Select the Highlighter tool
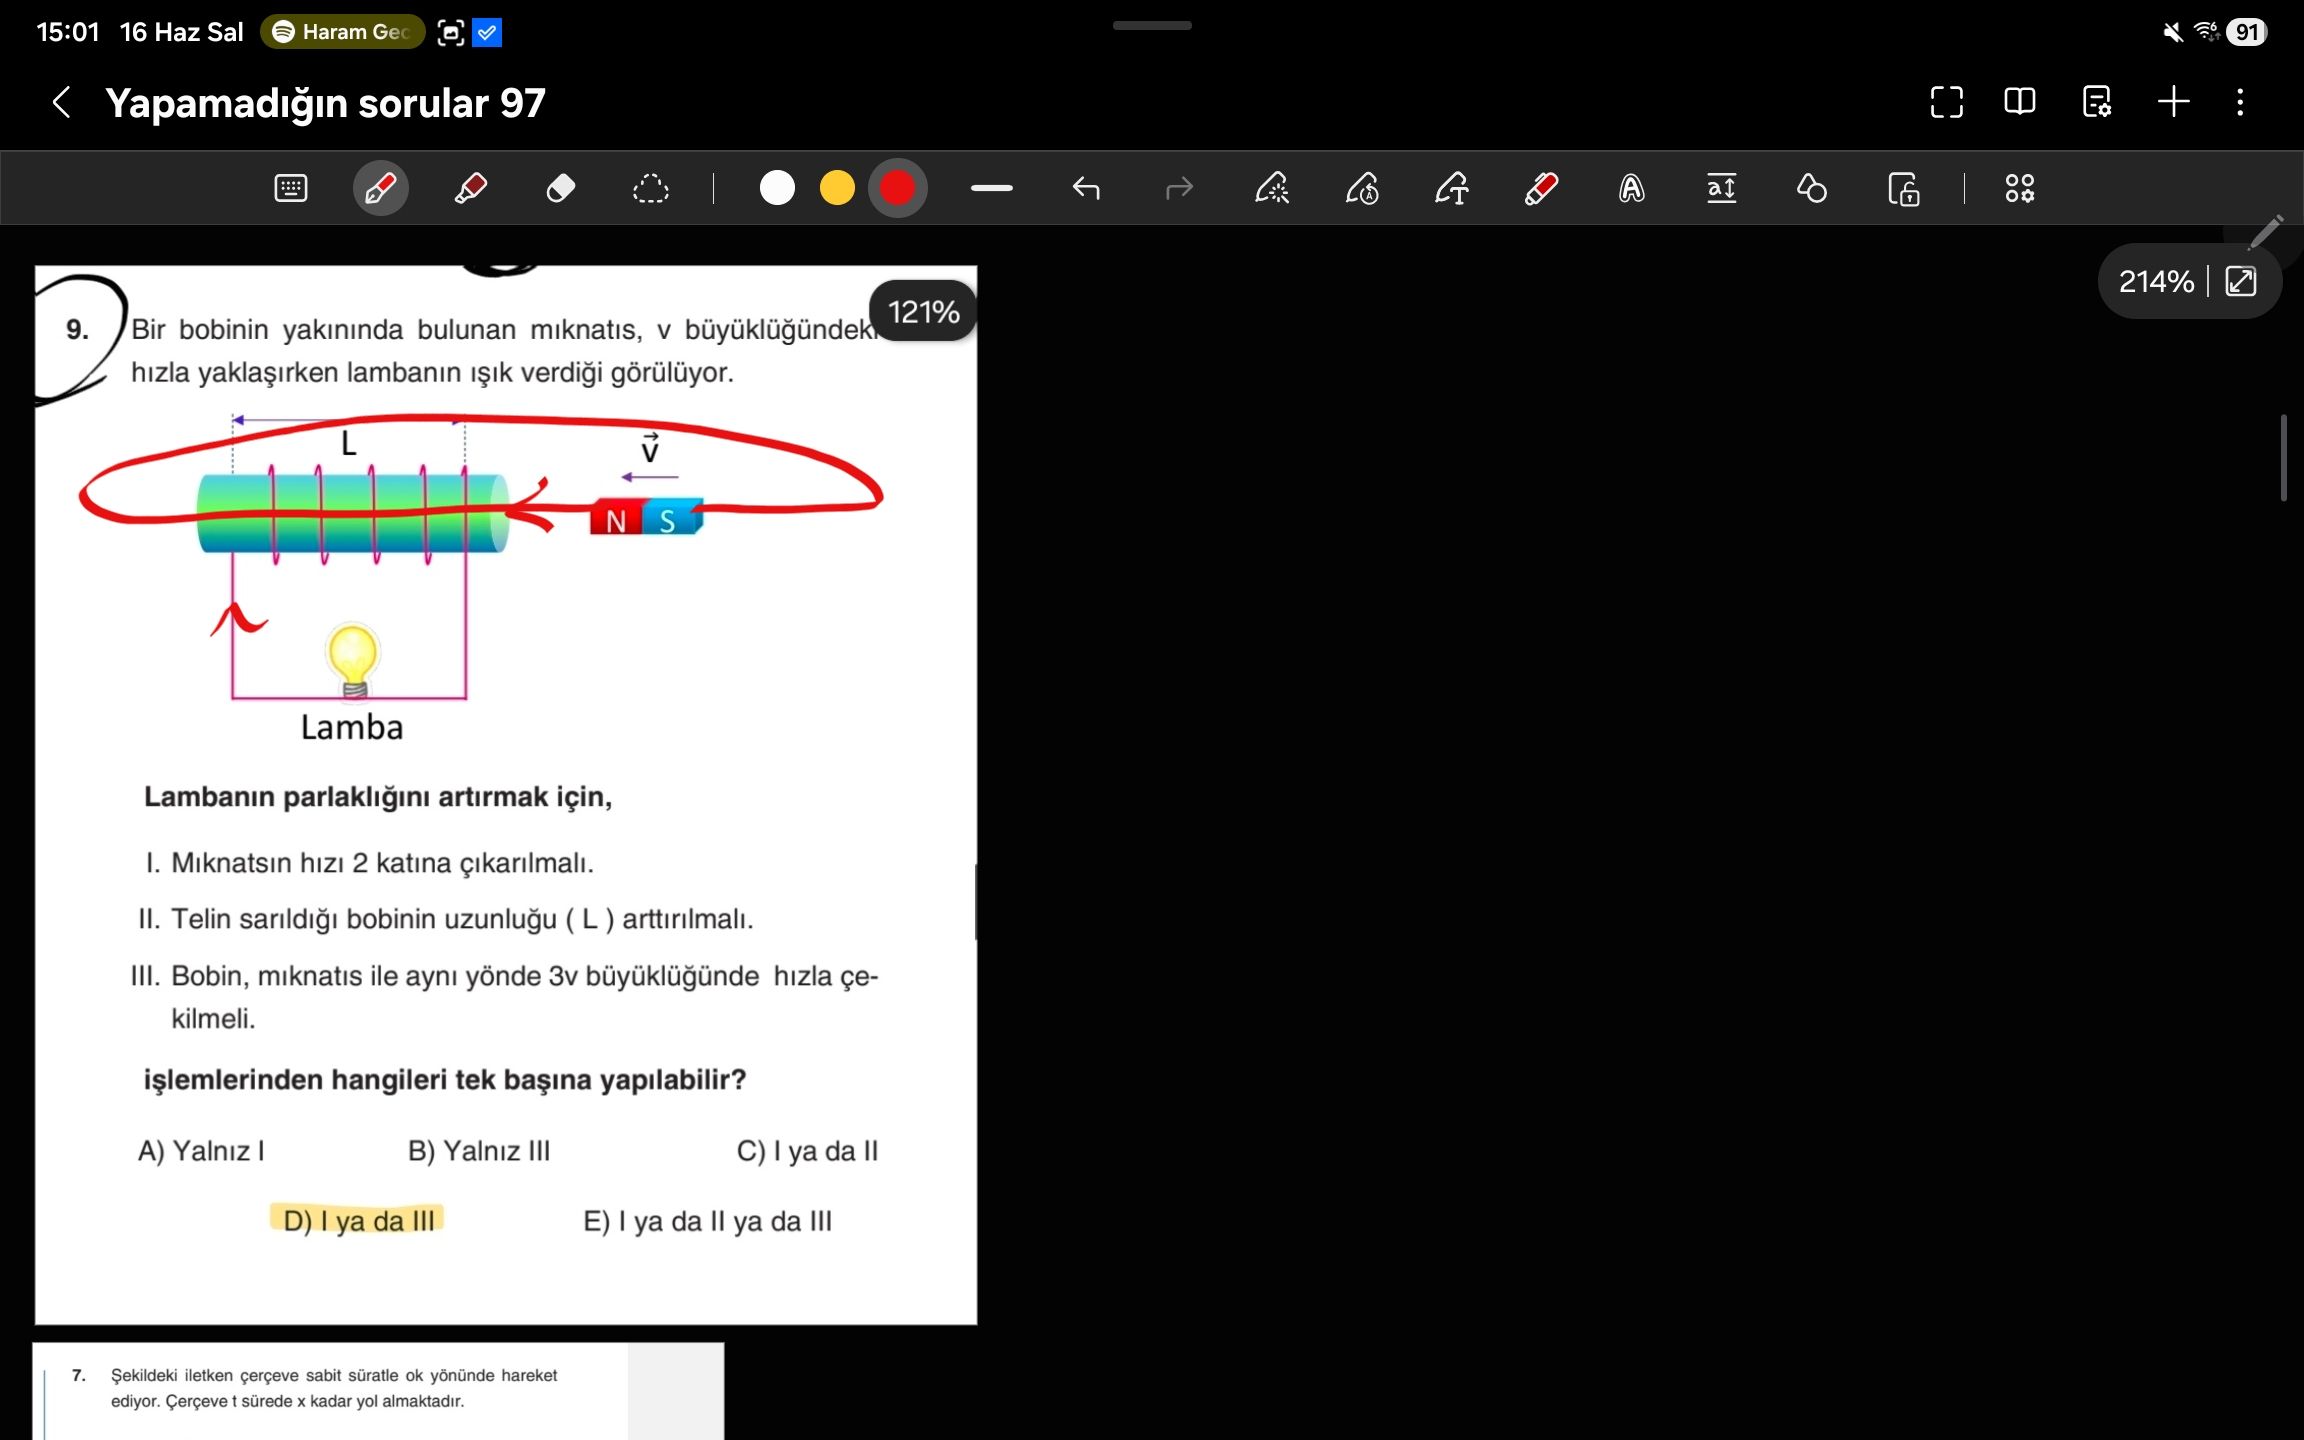 (x=470, y=188)
